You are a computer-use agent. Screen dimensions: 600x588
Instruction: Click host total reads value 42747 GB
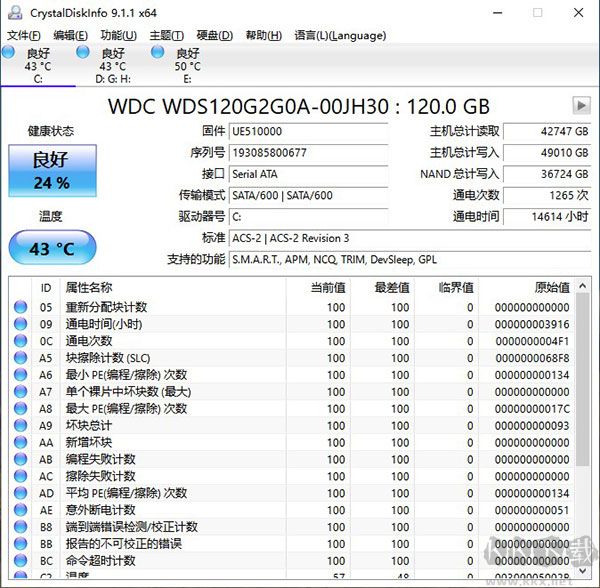click(547, 132)
